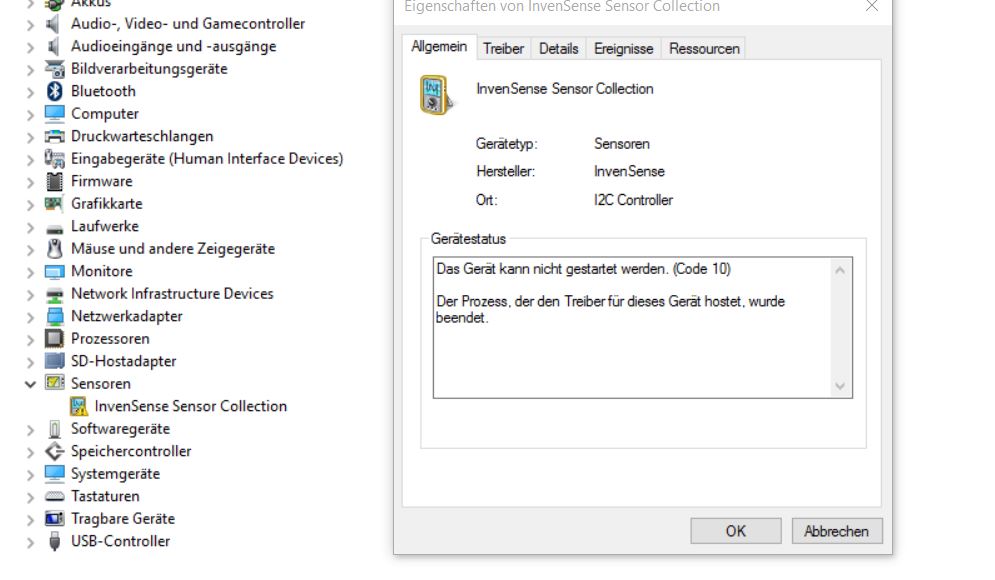Switch to the Treiber tab
This screenshot has width=995, height=580.
point(503,47)
